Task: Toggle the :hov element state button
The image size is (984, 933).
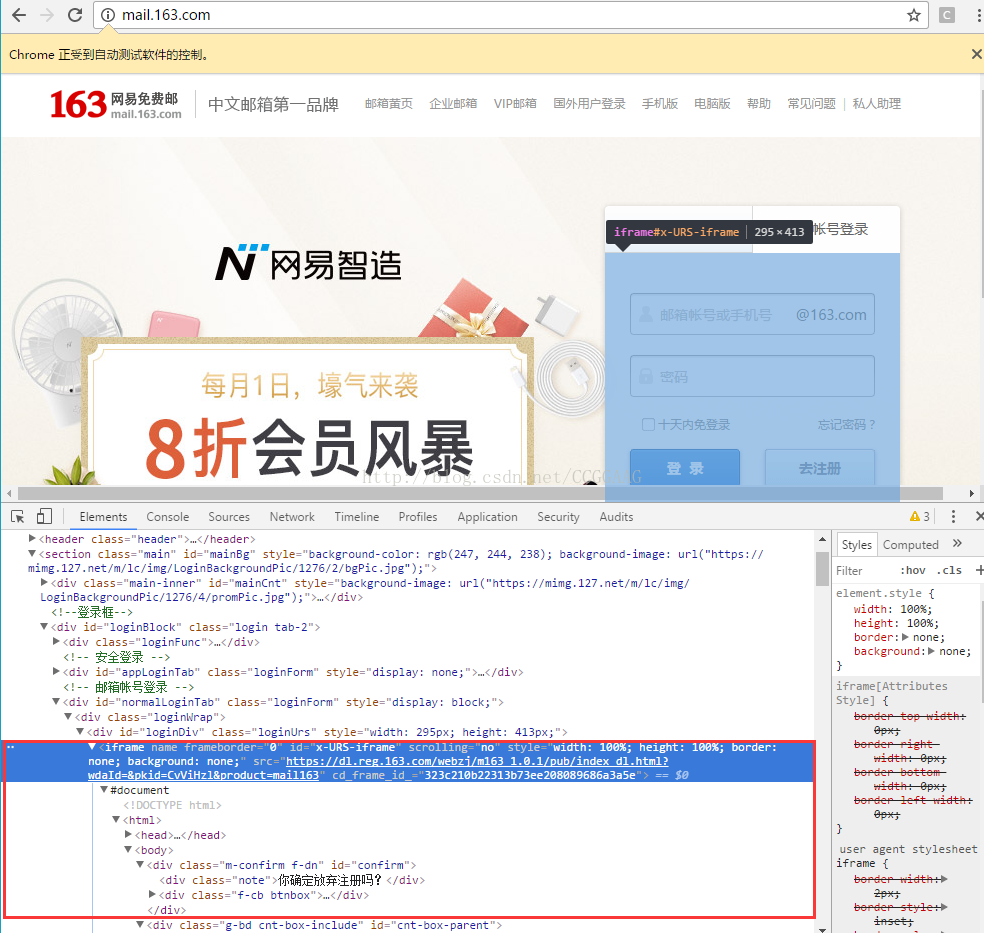Action: (913, 570)
